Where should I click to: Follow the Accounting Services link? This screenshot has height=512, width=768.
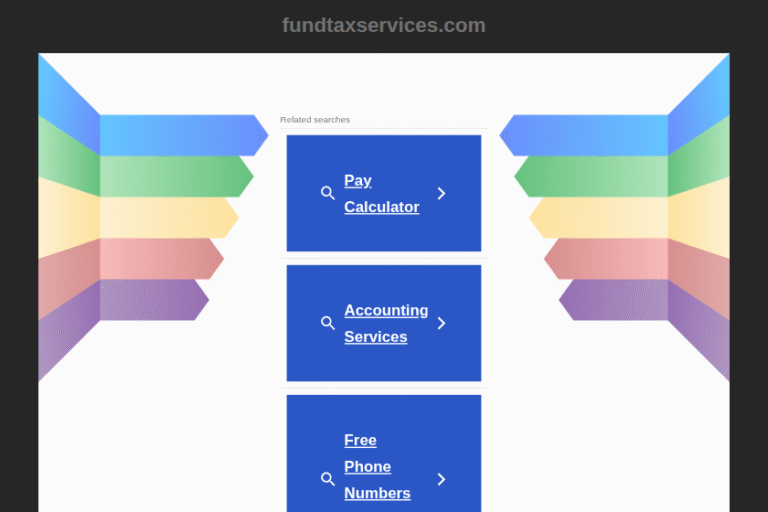point(385,323)
